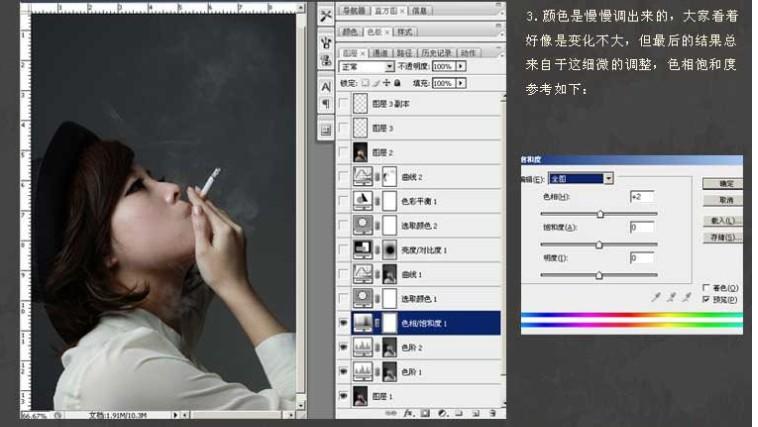Switch to the 路径 paths tab
The image size is (758, 427).
point(405,53)
